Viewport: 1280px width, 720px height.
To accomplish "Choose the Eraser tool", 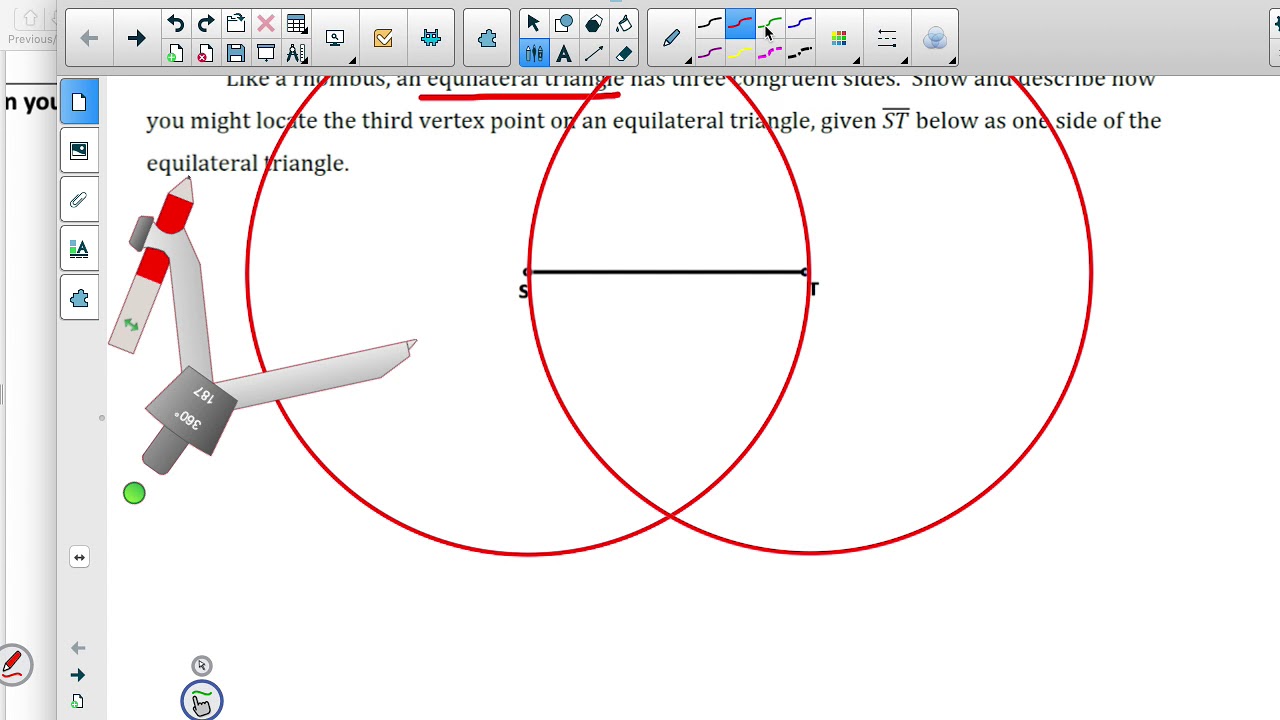I will [x=624, y=53].
